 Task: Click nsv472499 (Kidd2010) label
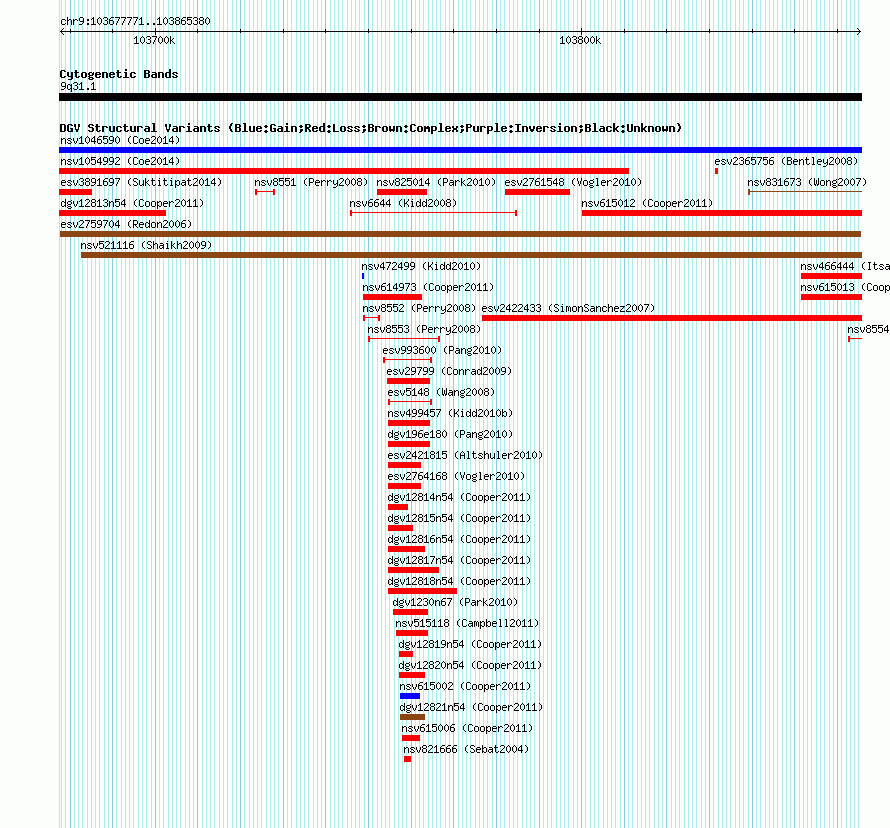[421, 266]
